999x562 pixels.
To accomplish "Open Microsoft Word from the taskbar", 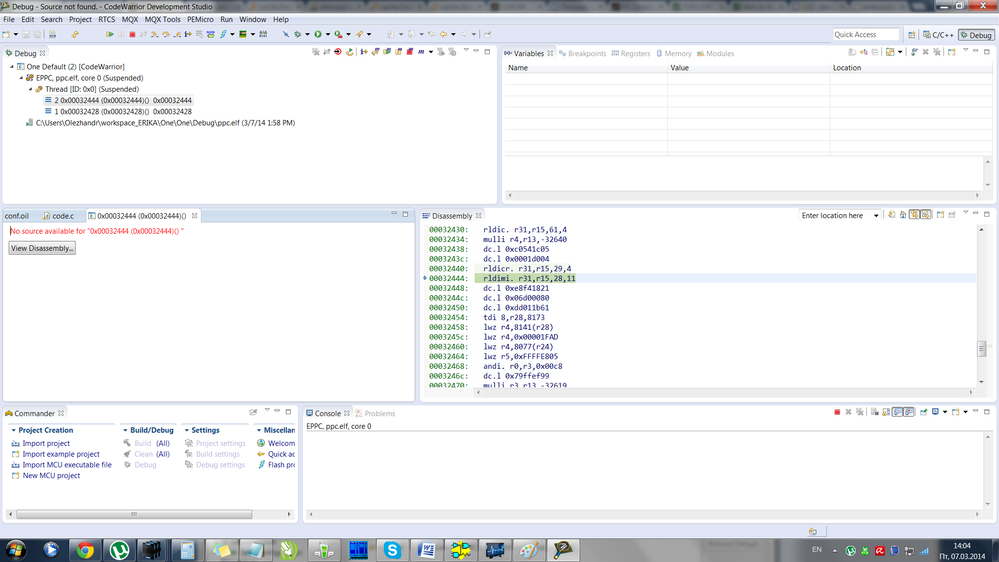I will (426, 550).
